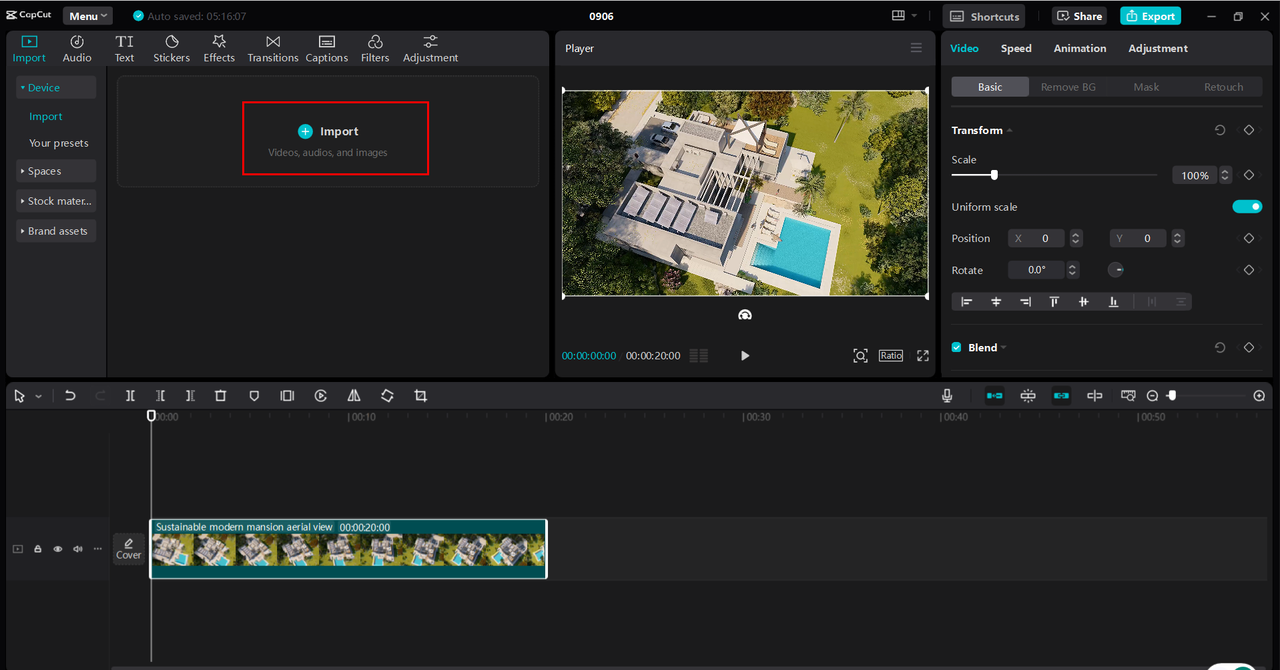This screenshot has width=1280, height=670.
Task: Expand the Brand assets section
Action: [x=56, y=231]
